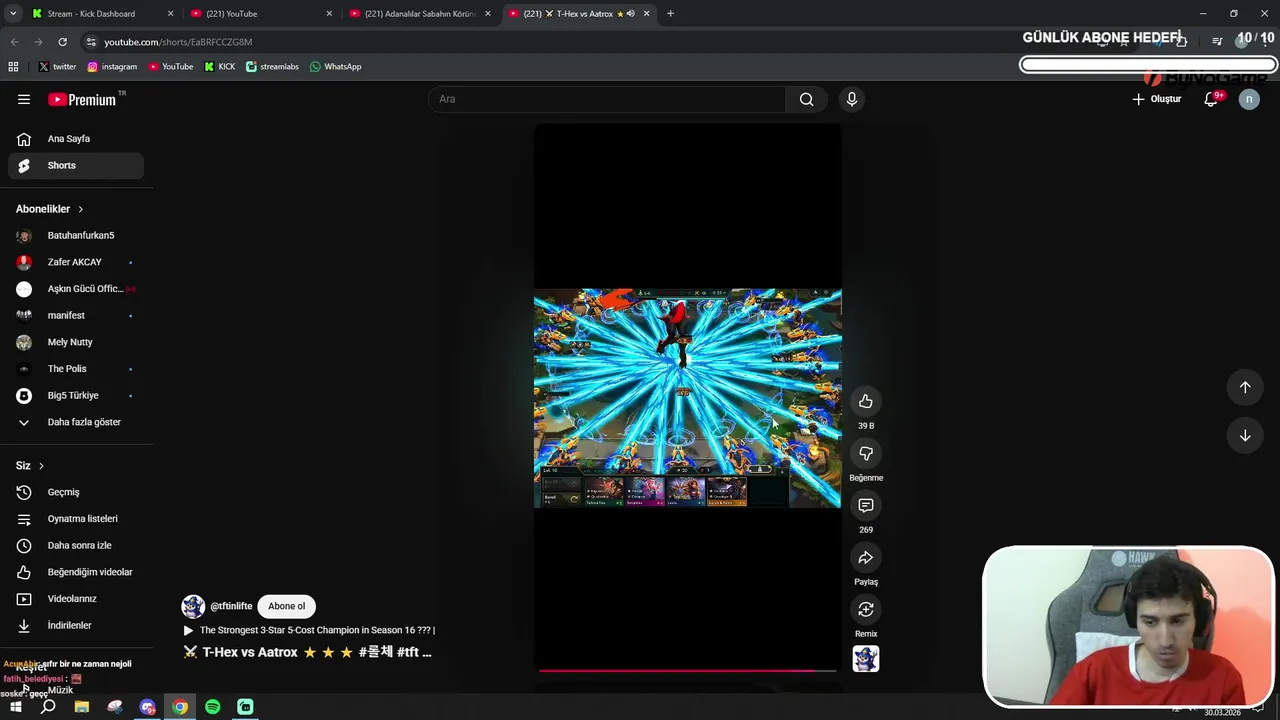Start voice search with the microphone

coord(852,99)
